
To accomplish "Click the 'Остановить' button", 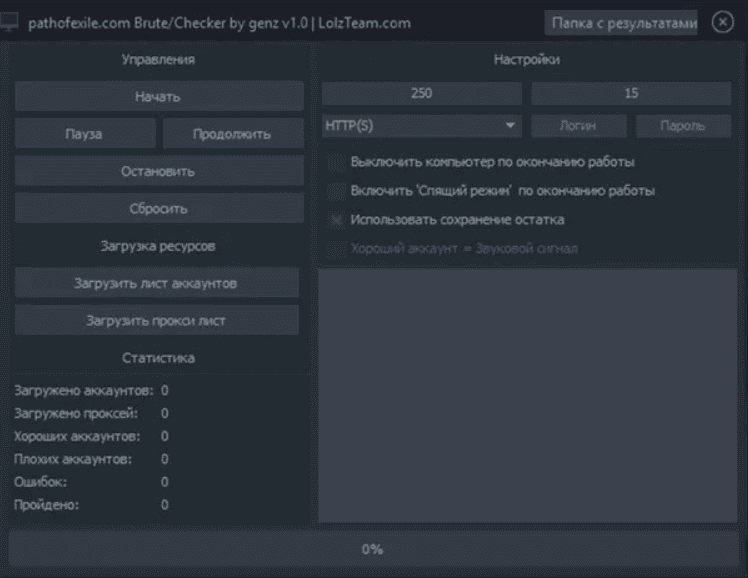I will point(159,171).
